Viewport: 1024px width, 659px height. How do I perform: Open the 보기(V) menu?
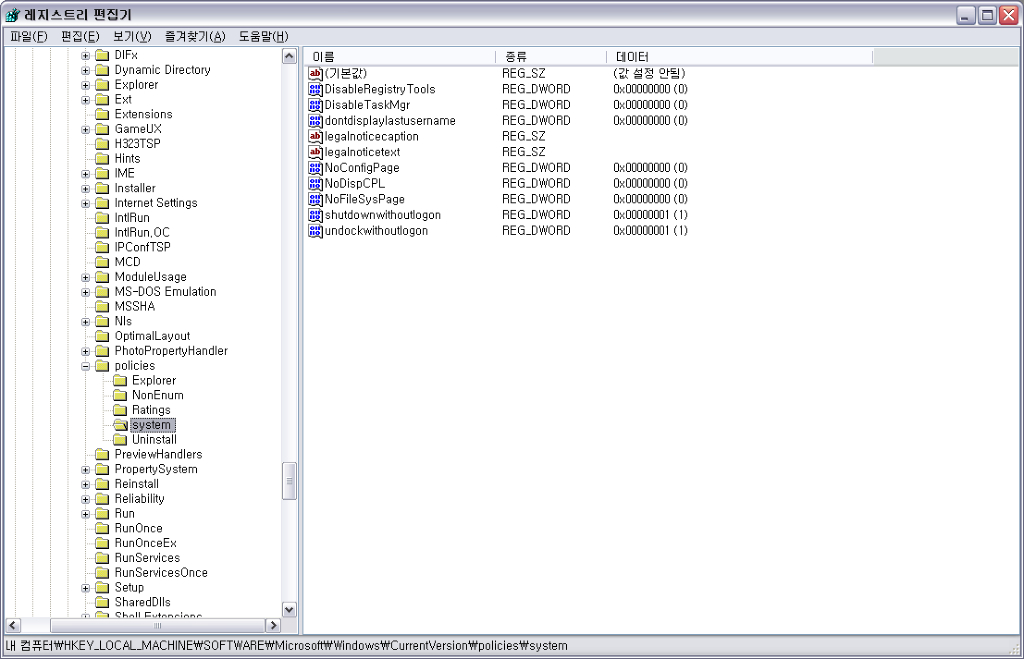[132, 37]
